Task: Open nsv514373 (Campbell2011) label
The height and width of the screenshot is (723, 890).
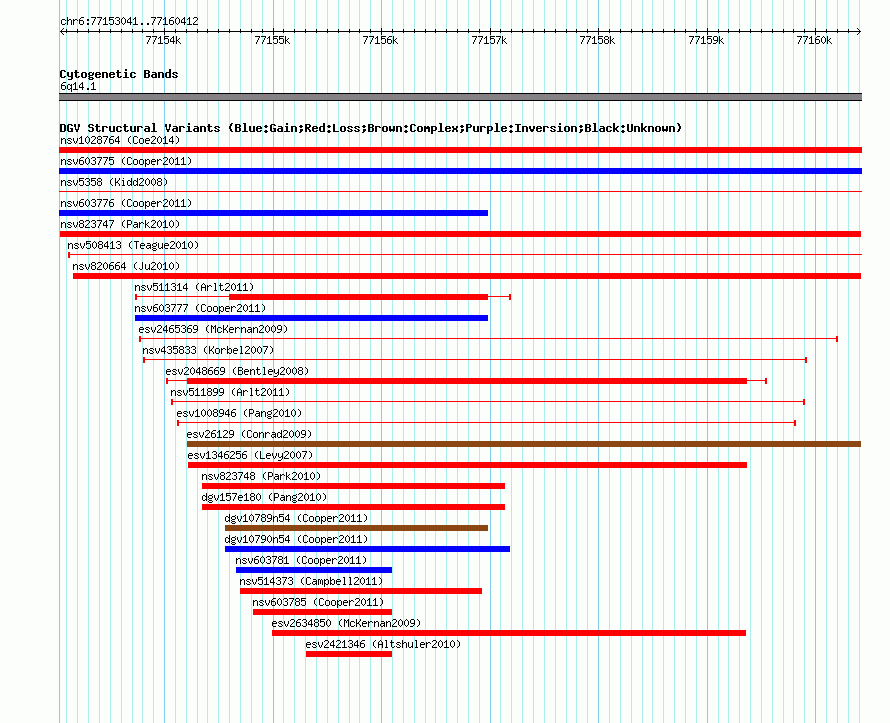Action: coord(311,581)
